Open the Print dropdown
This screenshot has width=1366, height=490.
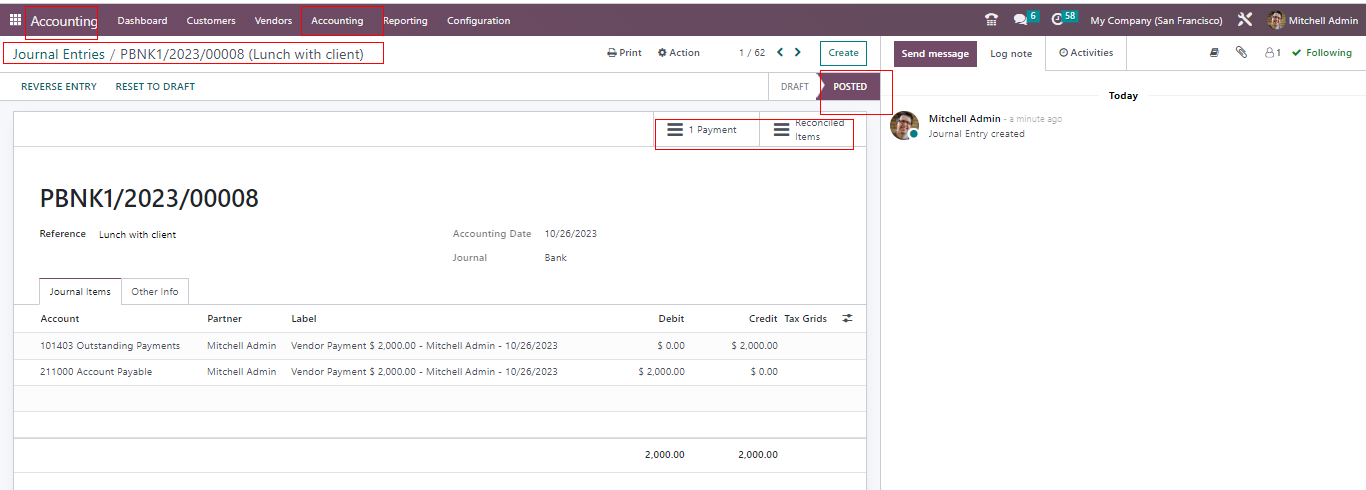point(624,53)
